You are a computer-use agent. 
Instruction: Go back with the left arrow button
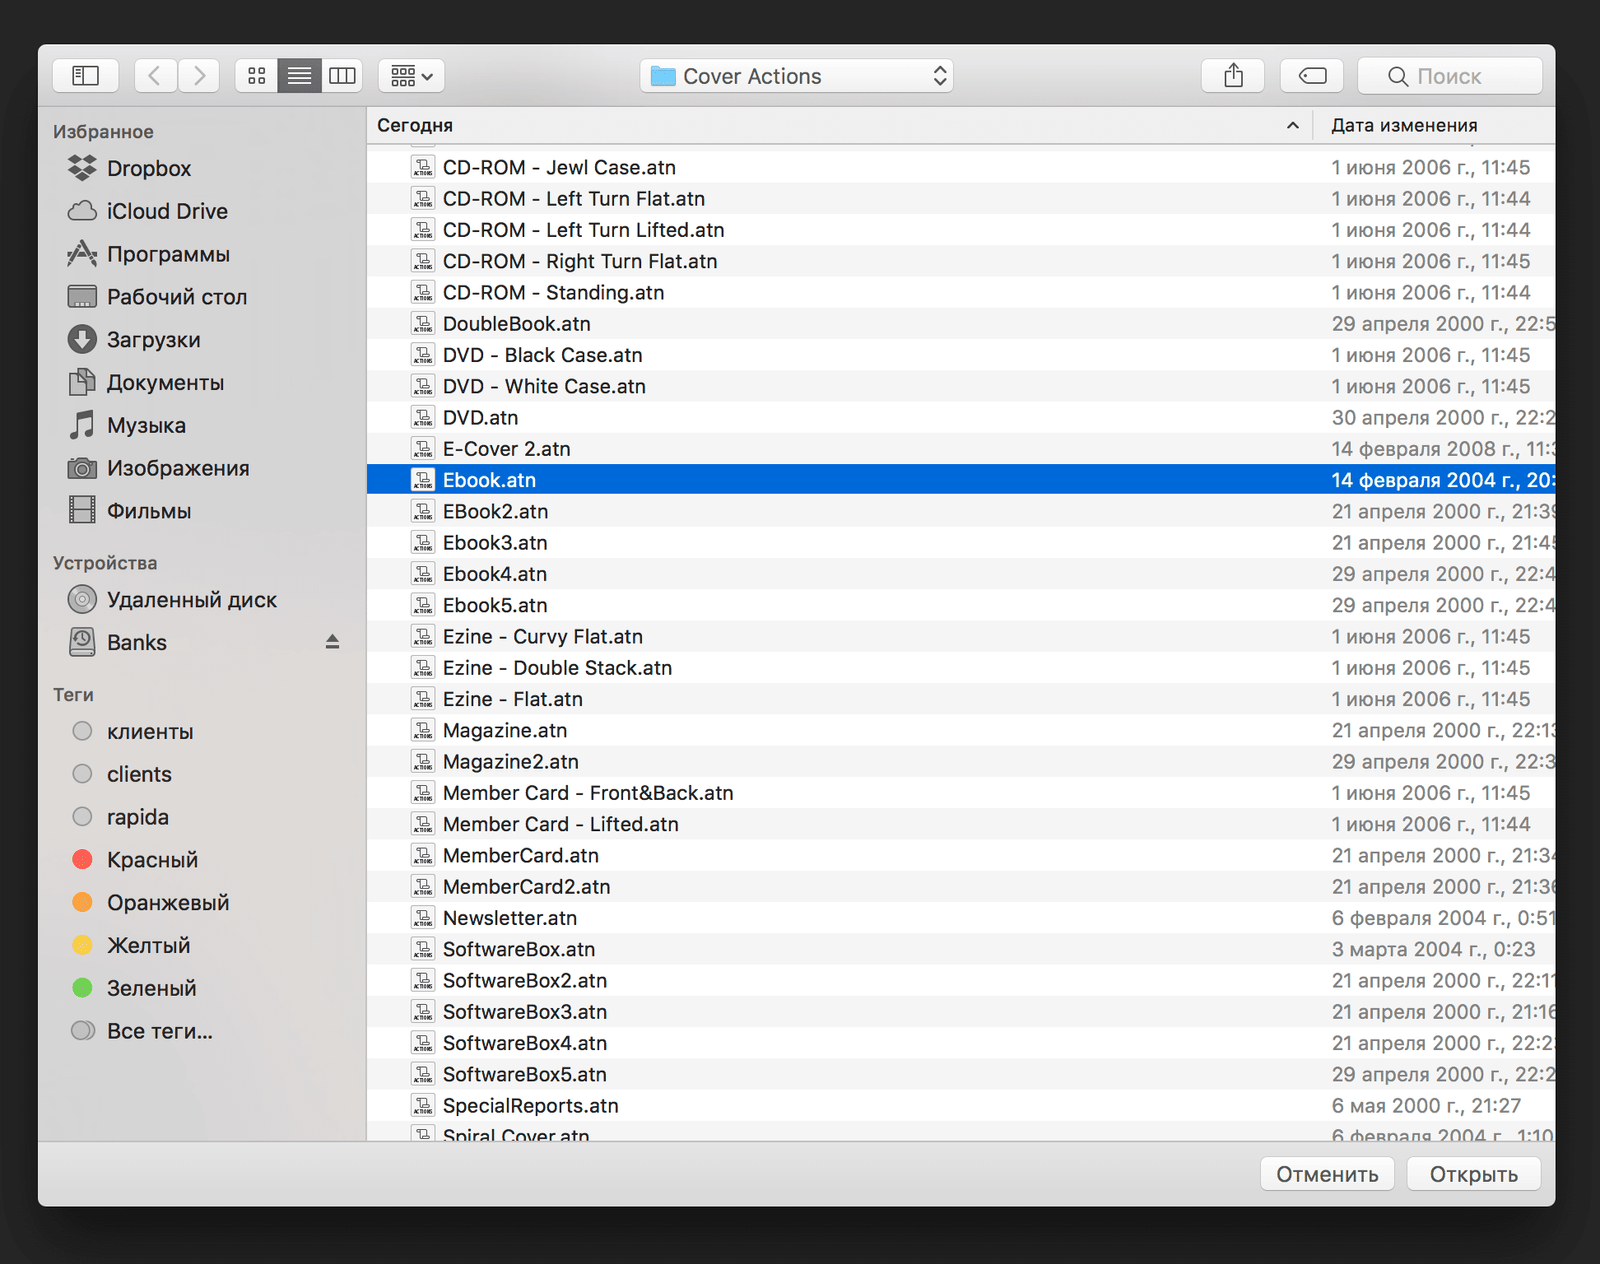155,76
